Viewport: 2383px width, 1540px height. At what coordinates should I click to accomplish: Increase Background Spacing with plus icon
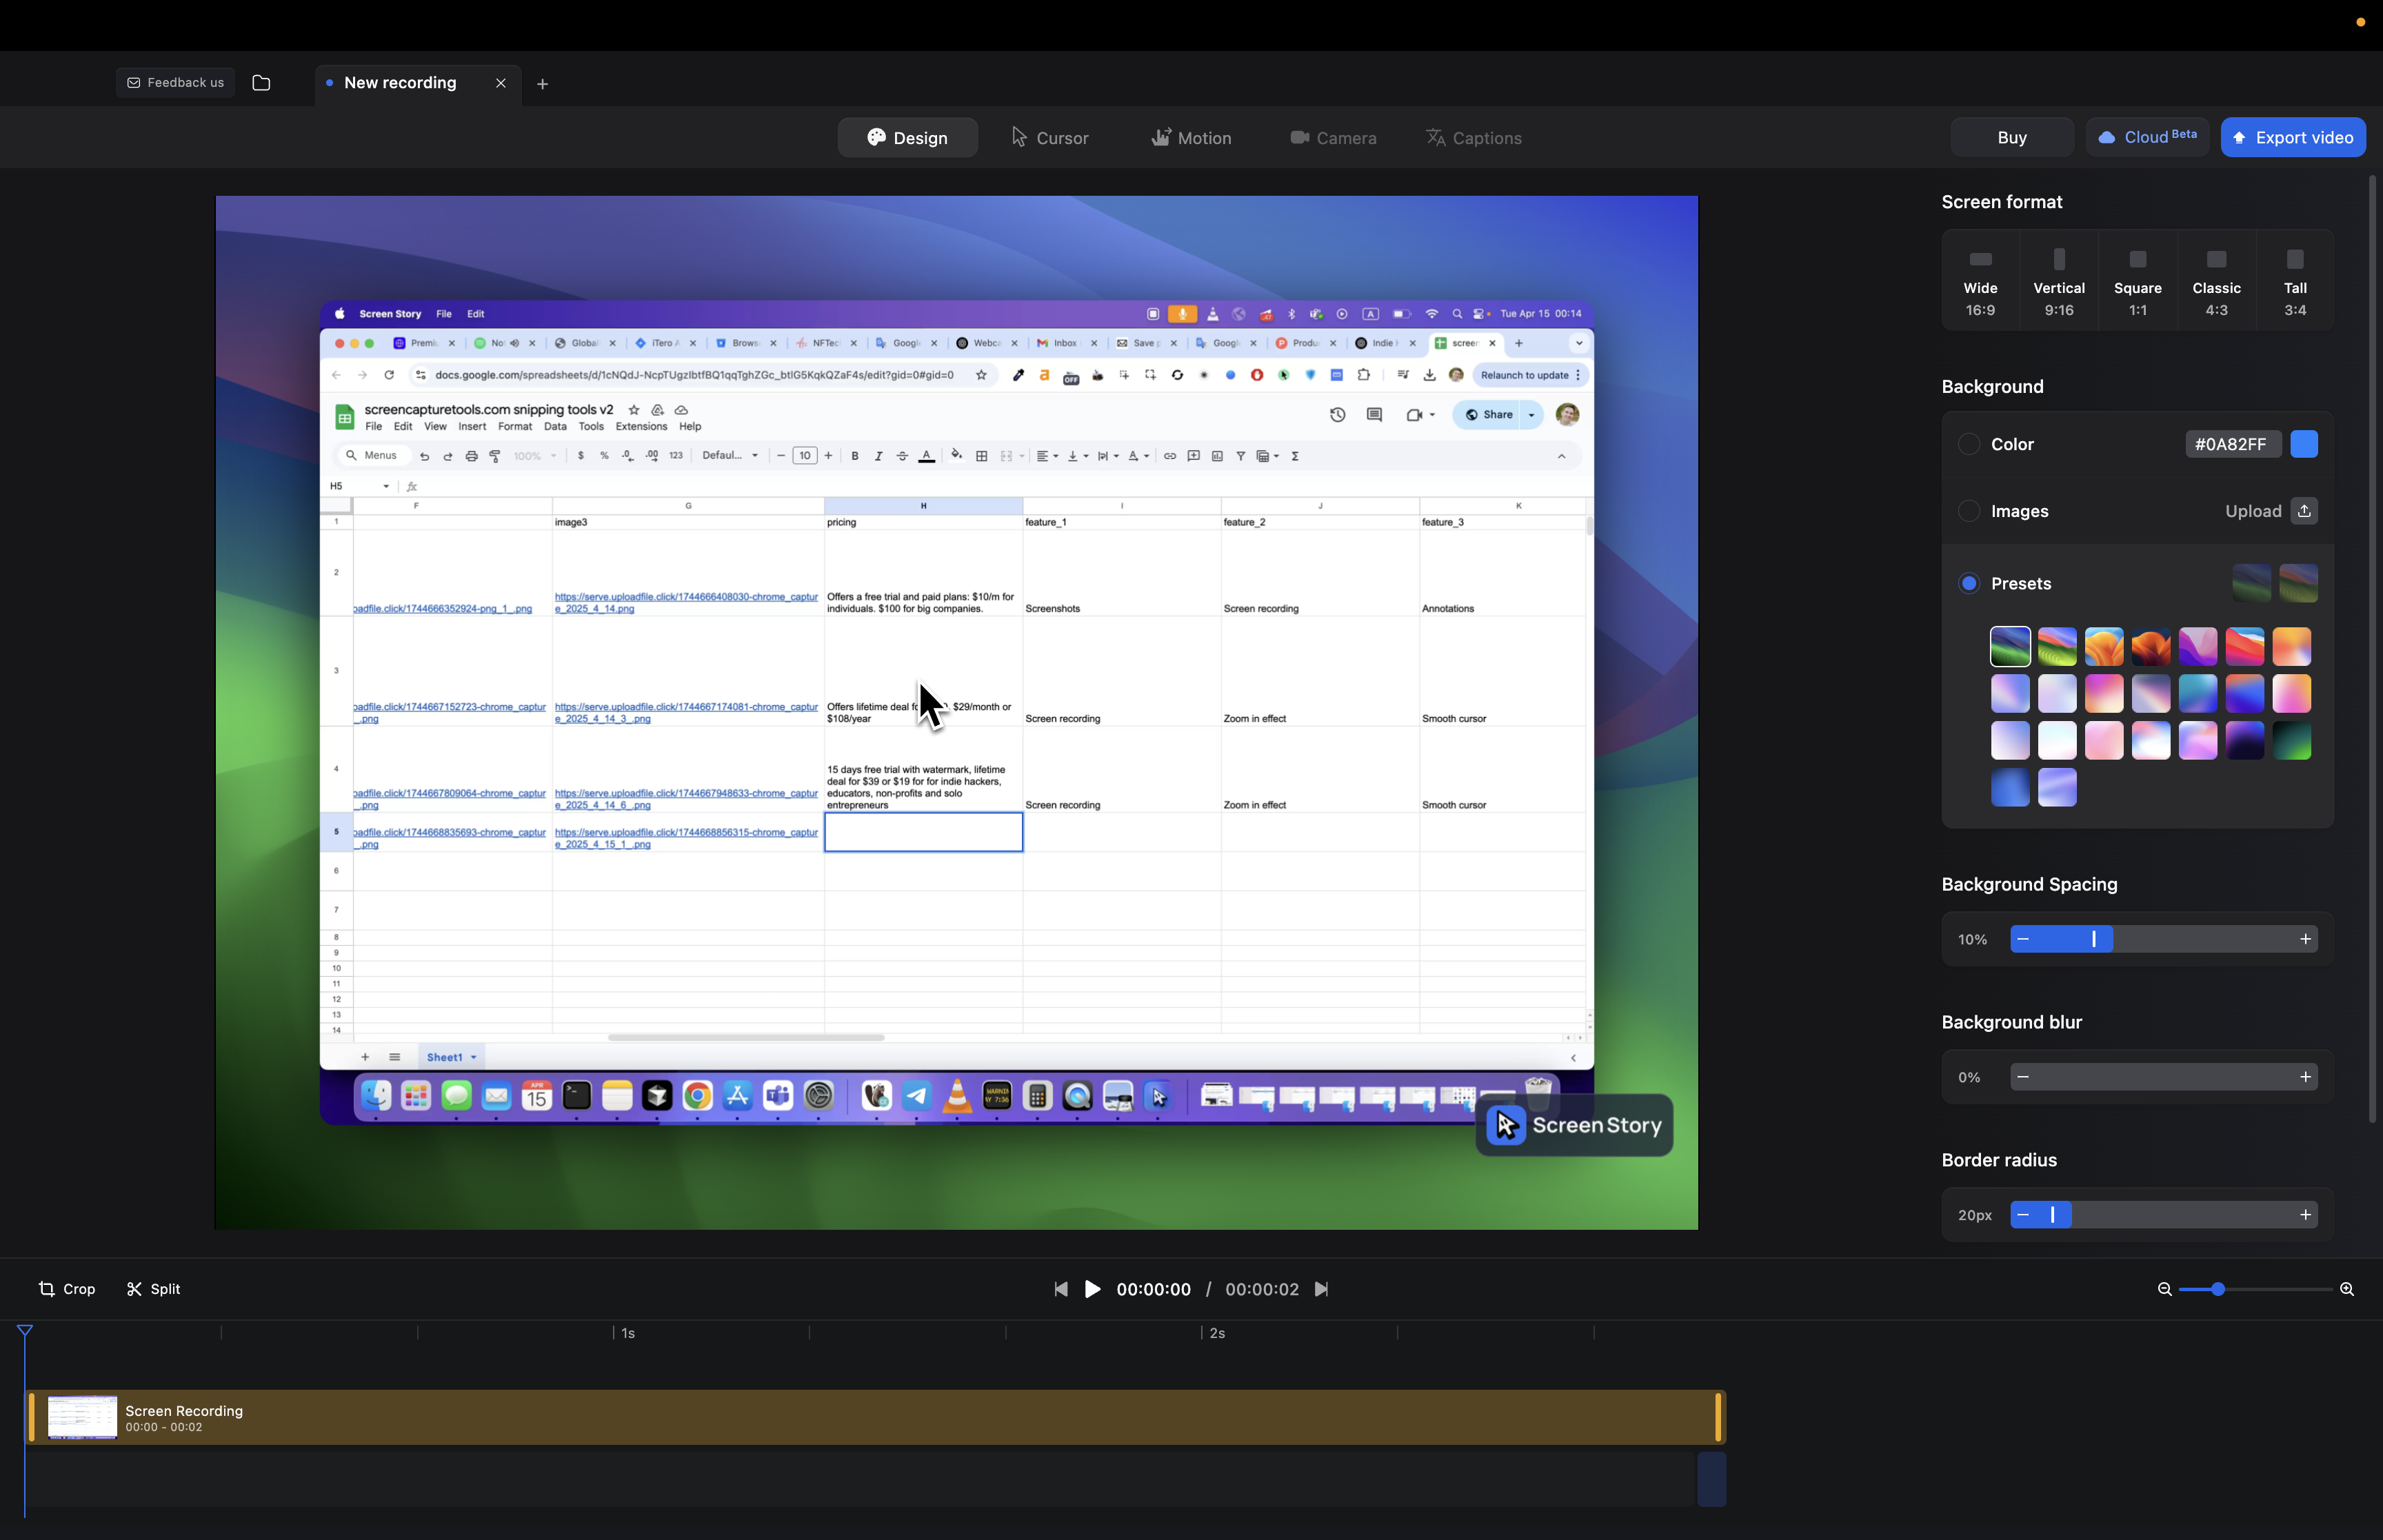(x=2305, y=939)
